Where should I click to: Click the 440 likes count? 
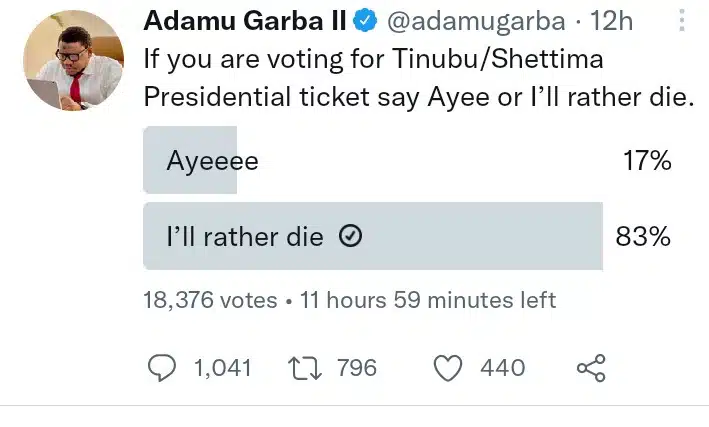click(502, 368)
